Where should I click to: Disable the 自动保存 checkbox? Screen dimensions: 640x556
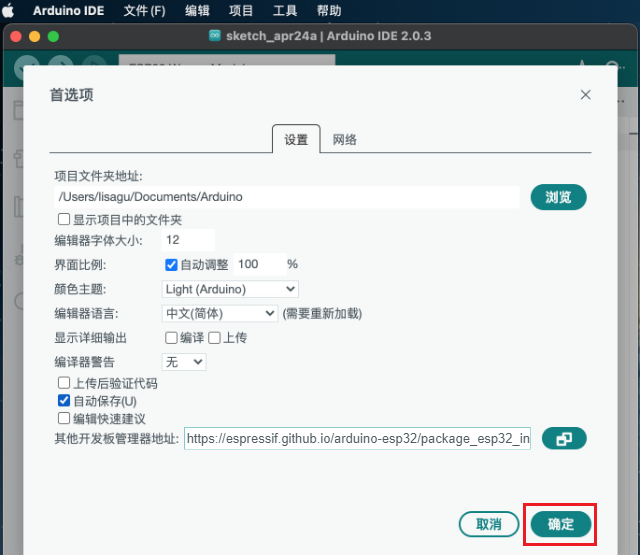click(x=65, y=401)
